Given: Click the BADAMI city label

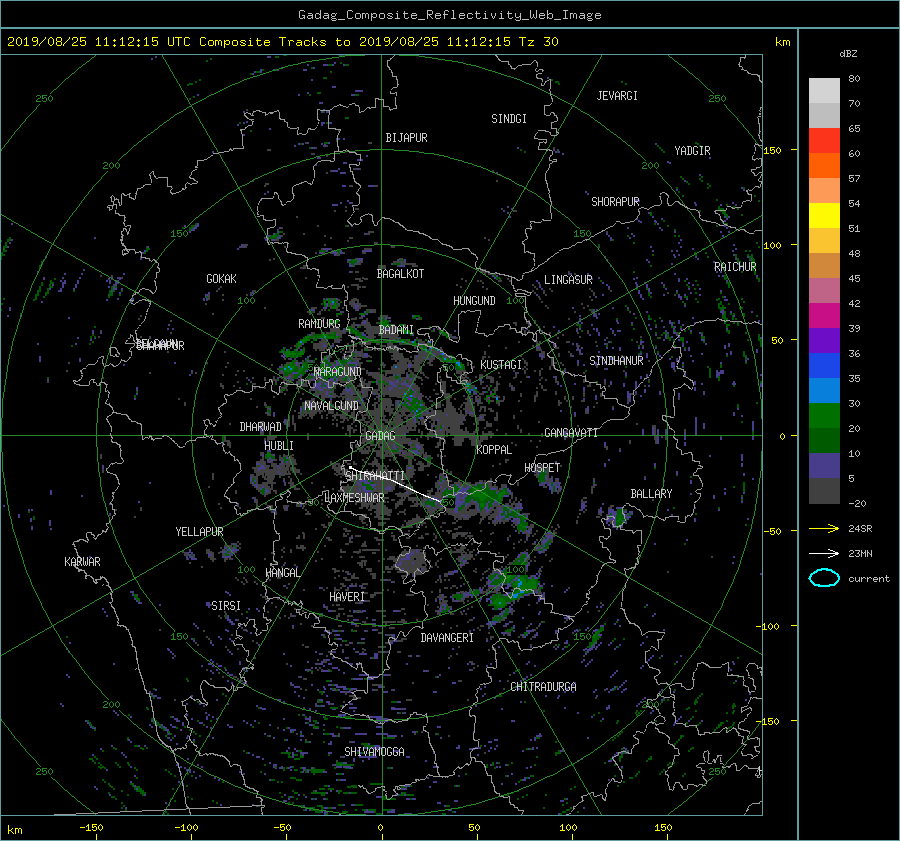Looking at the screenshot, I should coord(396,330).
